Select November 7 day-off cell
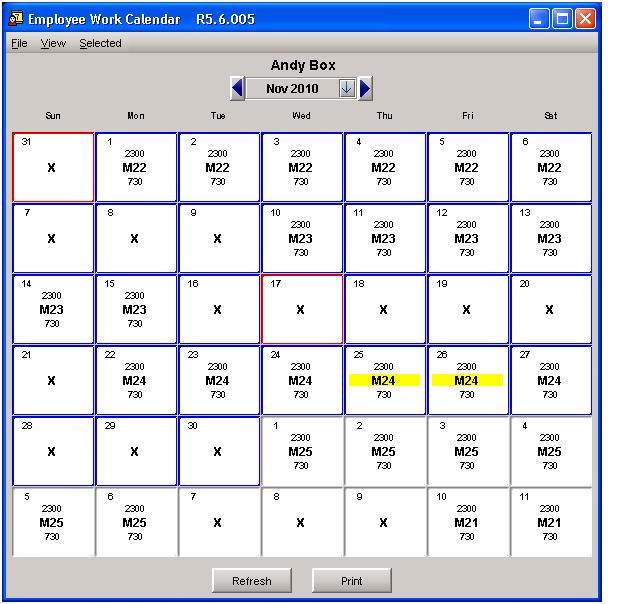Image resolution: width=640 pixels, height=604 pixels. pyautogui.click(x=53, y=238)
